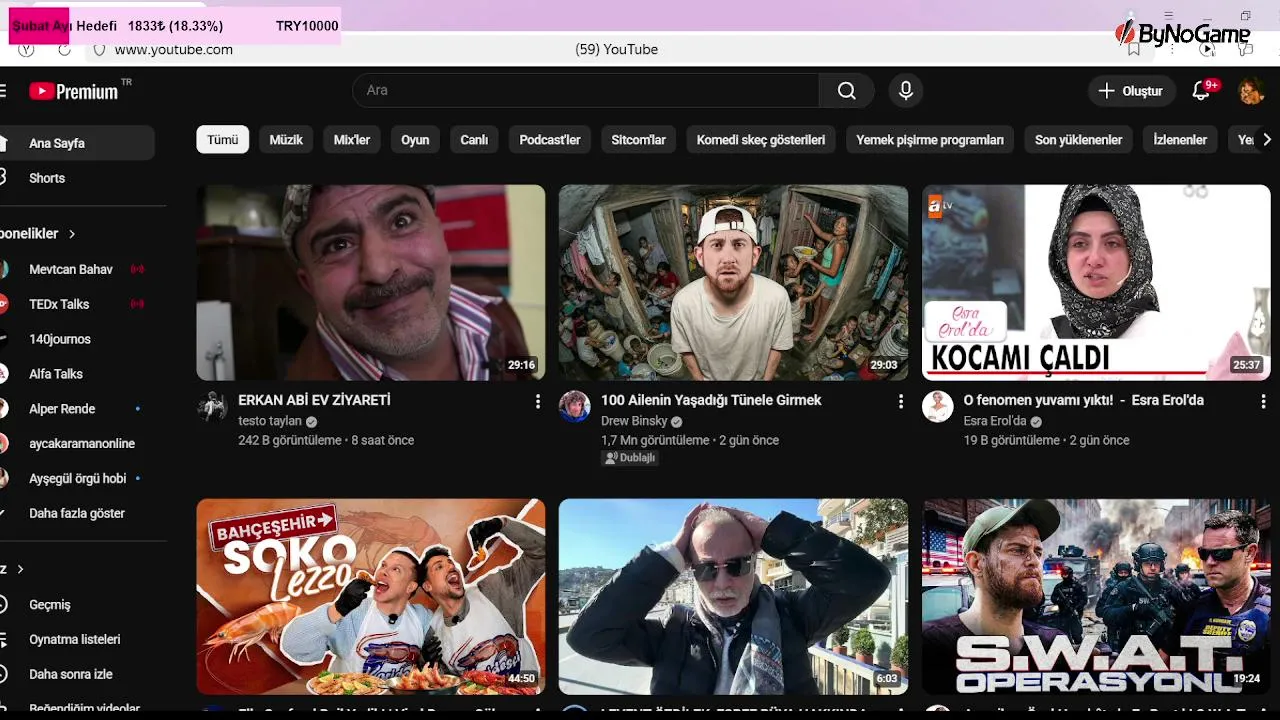The image size is (1280, 720).
Task: Open 100 Ailenin tünel video thumbnail
Action: pyautogui.click(x=733, y=282)
